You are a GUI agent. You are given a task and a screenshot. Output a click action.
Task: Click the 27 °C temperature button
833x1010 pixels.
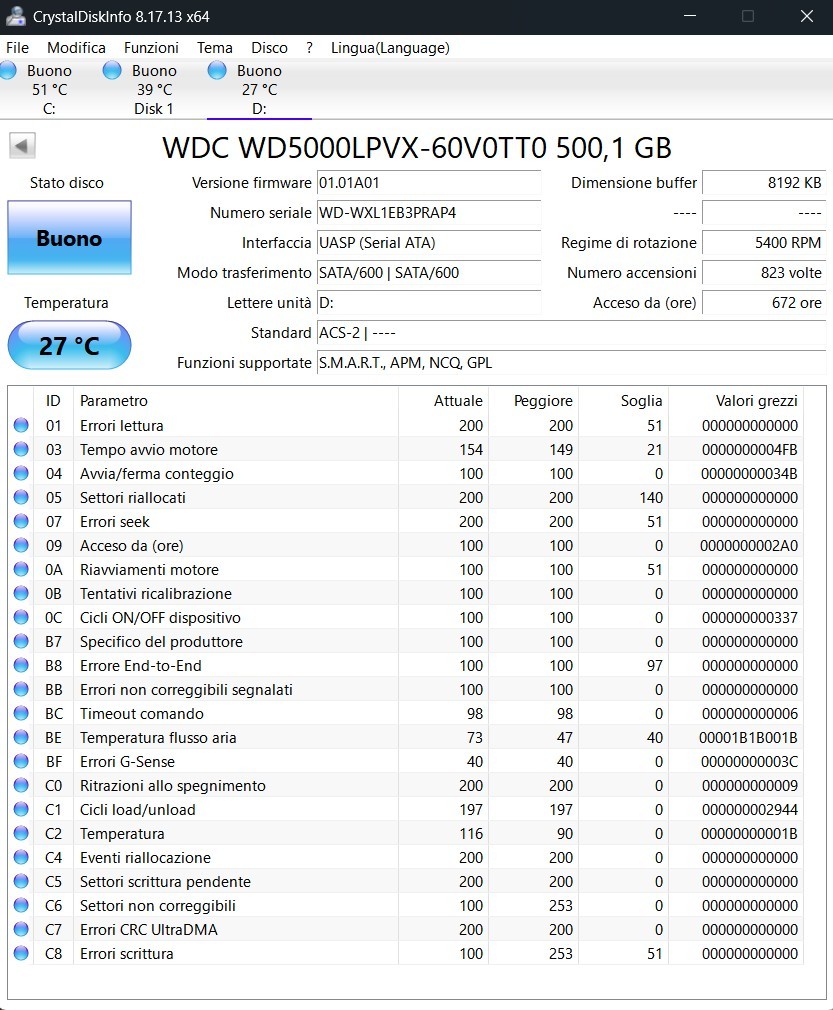click(70, 345)
